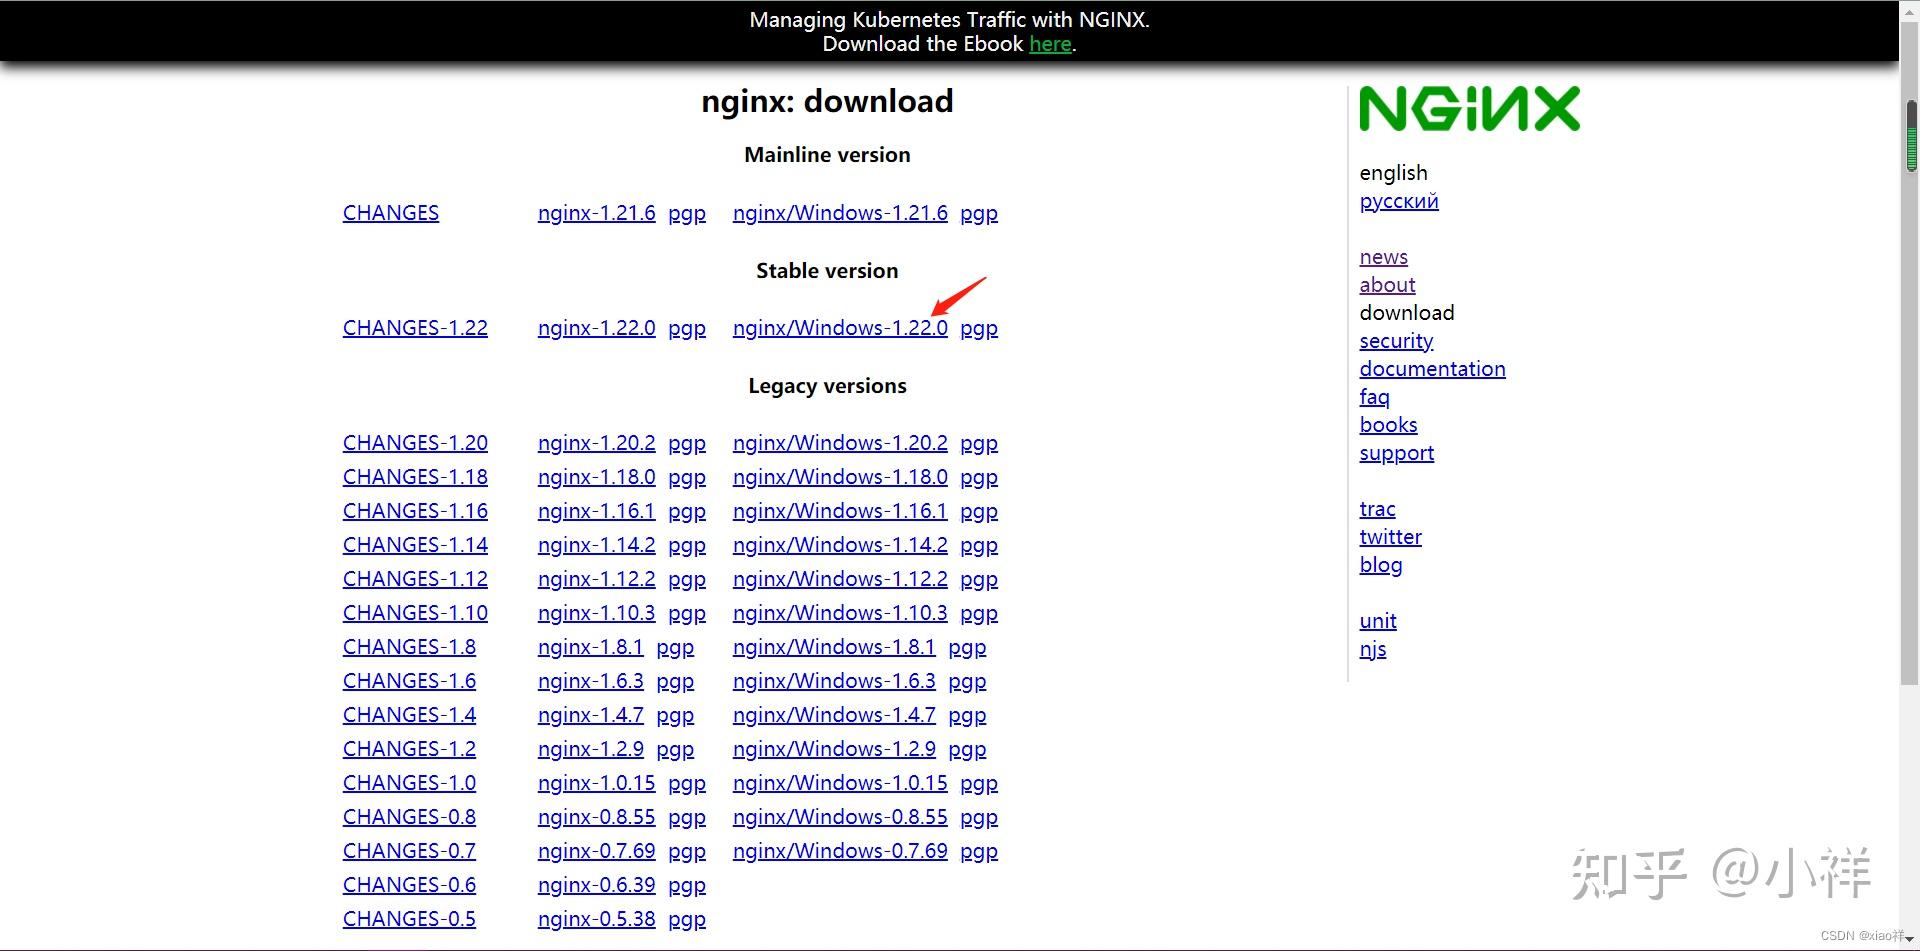Download nginx-1.21.6 mainline source
The height and width of the screenshot is (951, 1920).
[596, 212]
